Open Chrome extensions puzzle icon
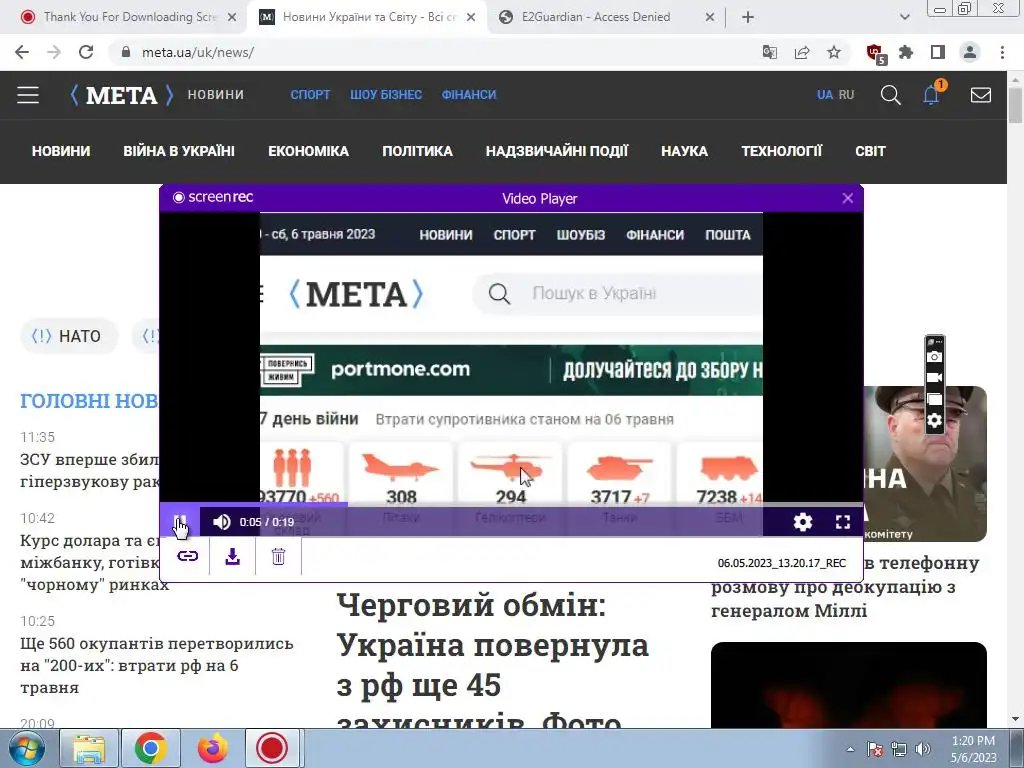 coord(906,52)
